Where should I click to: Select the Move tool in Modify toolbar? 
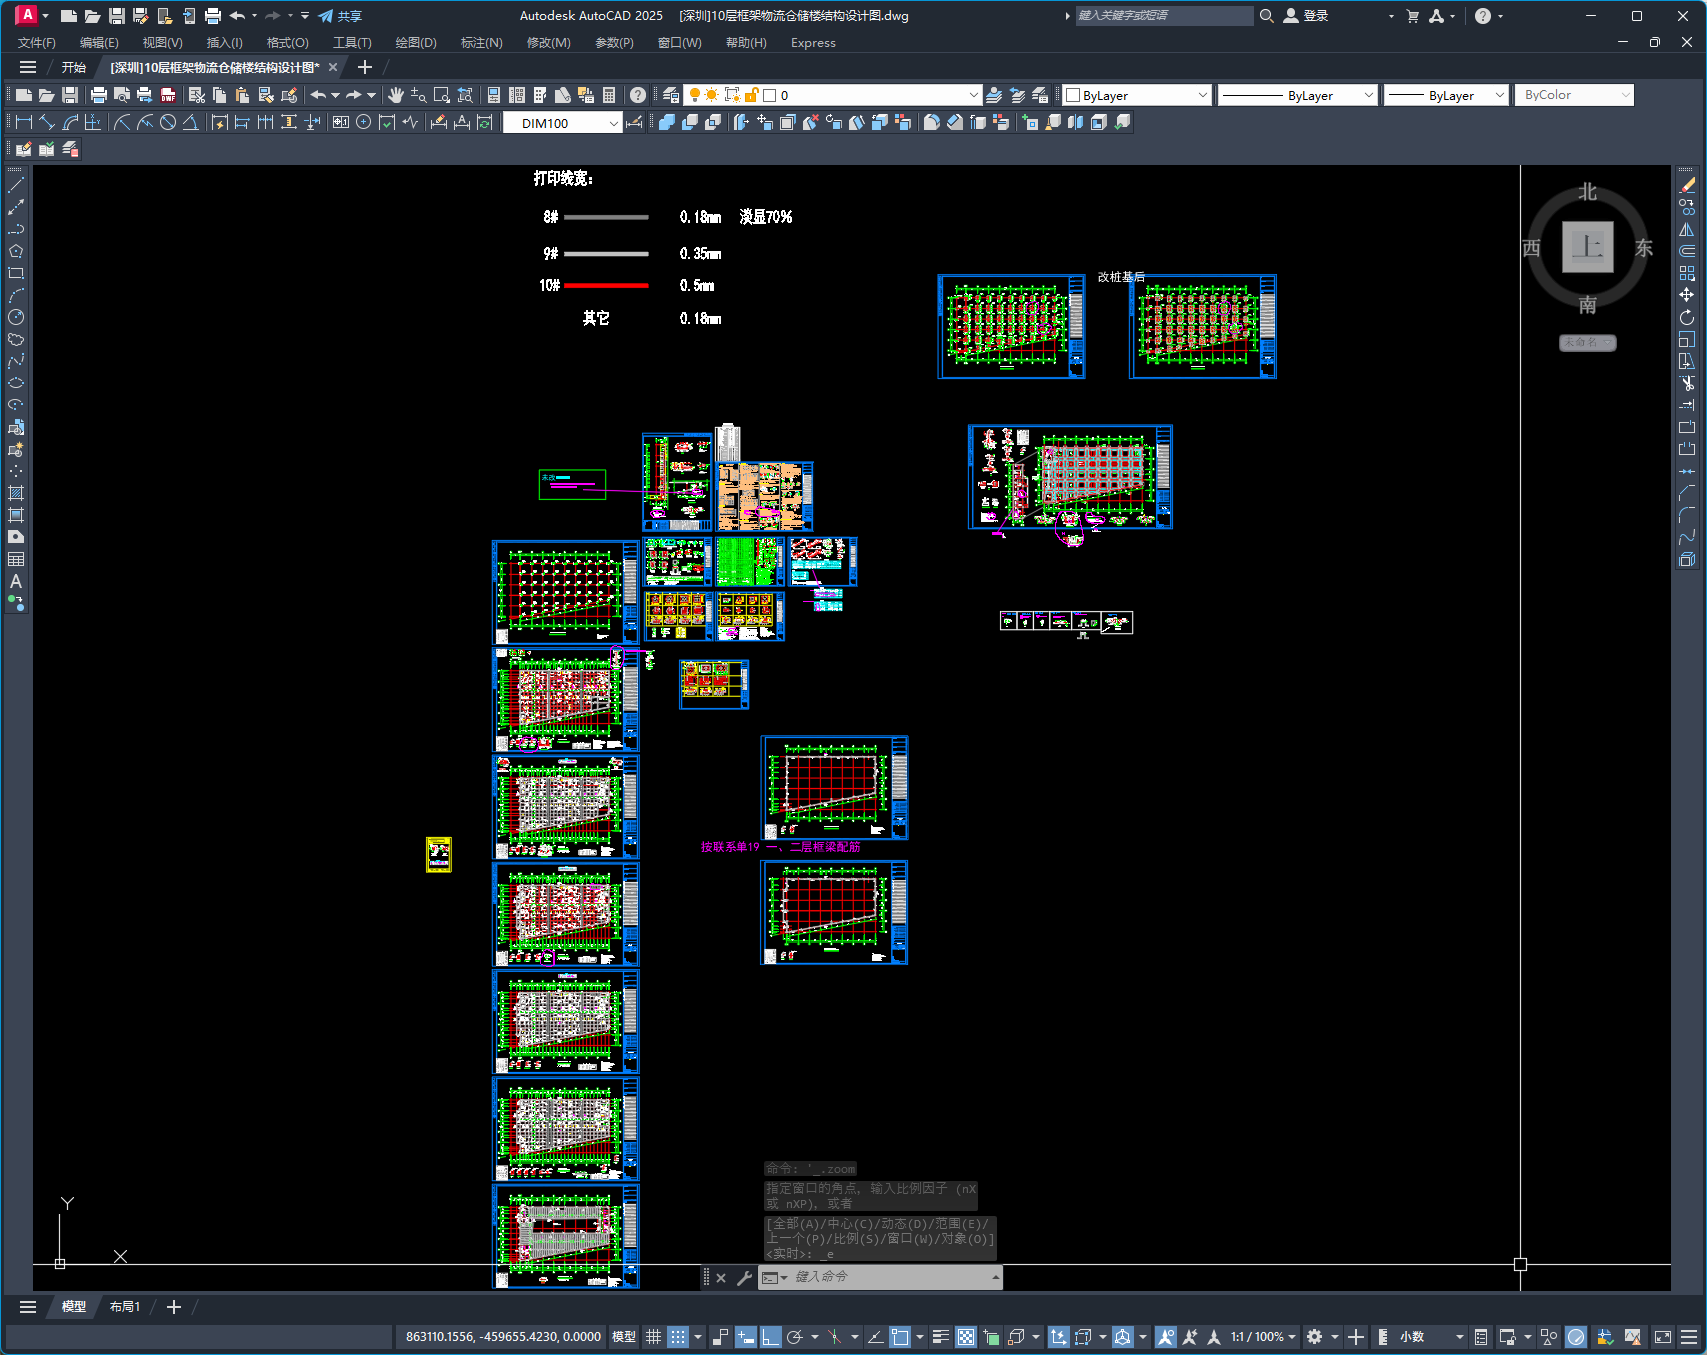(1687, 295)
